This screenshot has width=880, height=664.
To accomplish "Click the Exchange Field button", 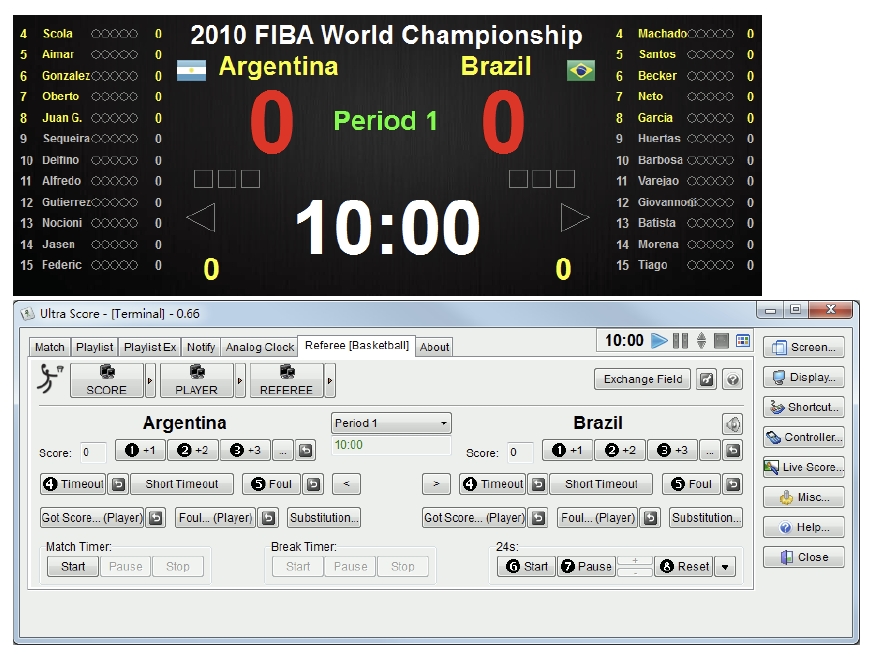I will (x=643, y=379).
